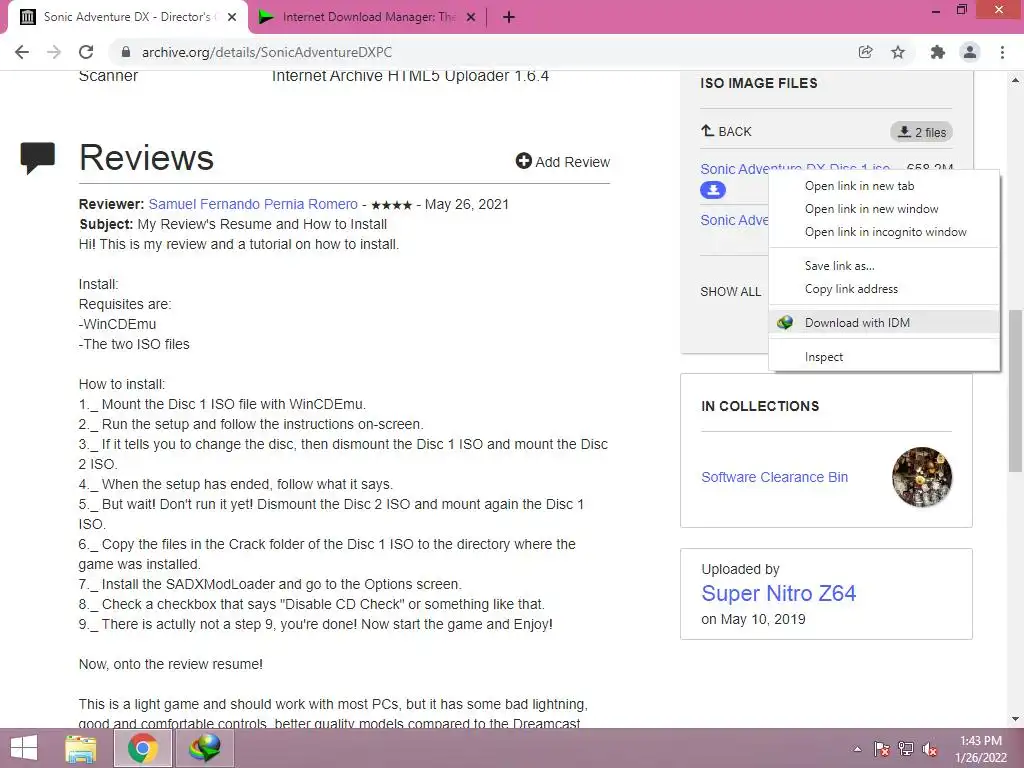Click the ISO IMAGE FILES heading
This screenshot has width=1024, height=768.
point(759,83)
